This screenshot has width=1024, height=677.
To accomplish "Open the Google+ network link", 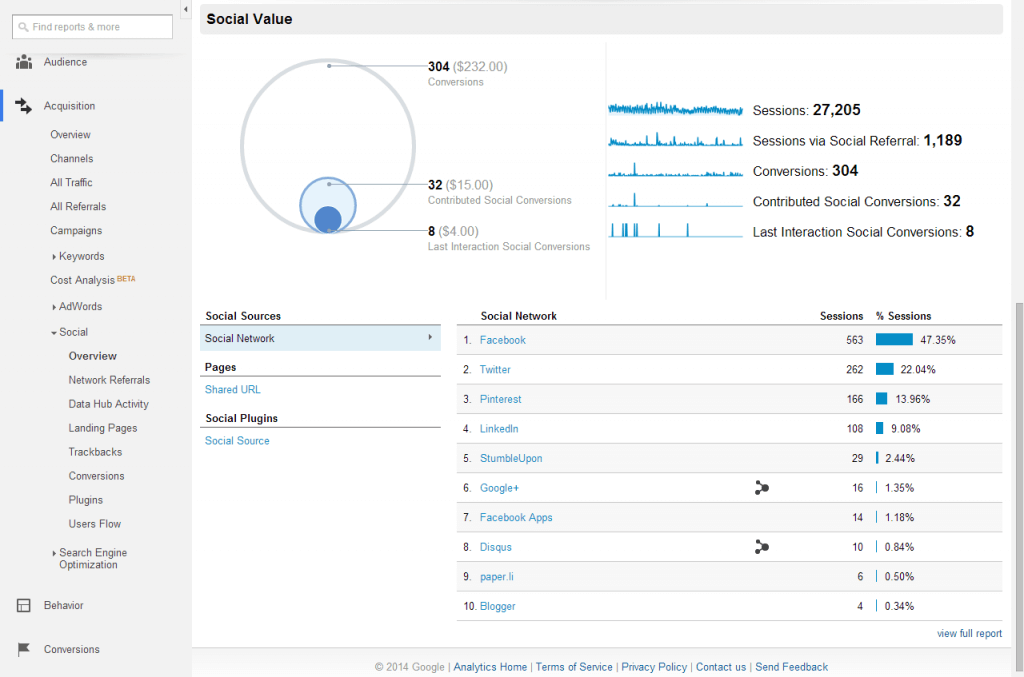I will pyautogui.click(x=499, y=488).
